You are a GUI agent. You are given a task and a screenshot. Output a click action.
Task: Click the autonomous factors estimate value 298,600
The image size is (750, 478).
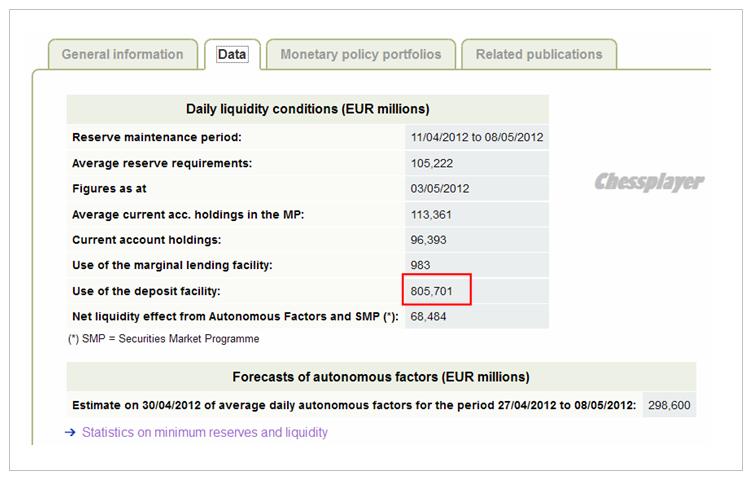(669, 406)
